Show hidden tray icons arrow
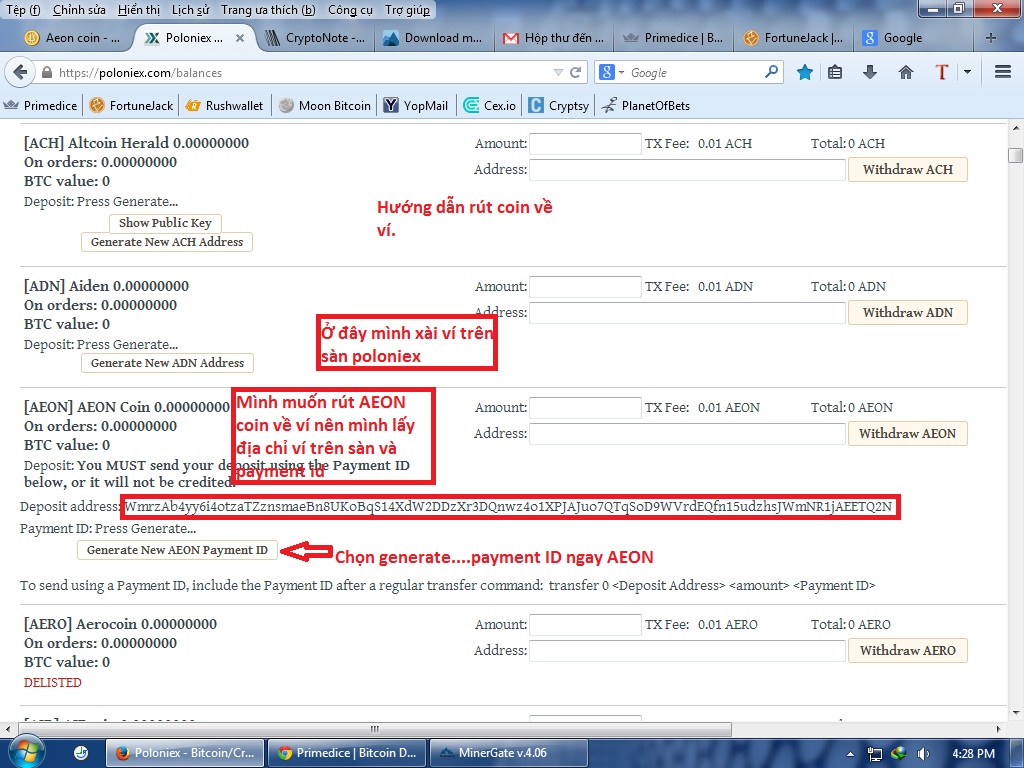The width and height of the screenshot is (1024, 768). 850,754
